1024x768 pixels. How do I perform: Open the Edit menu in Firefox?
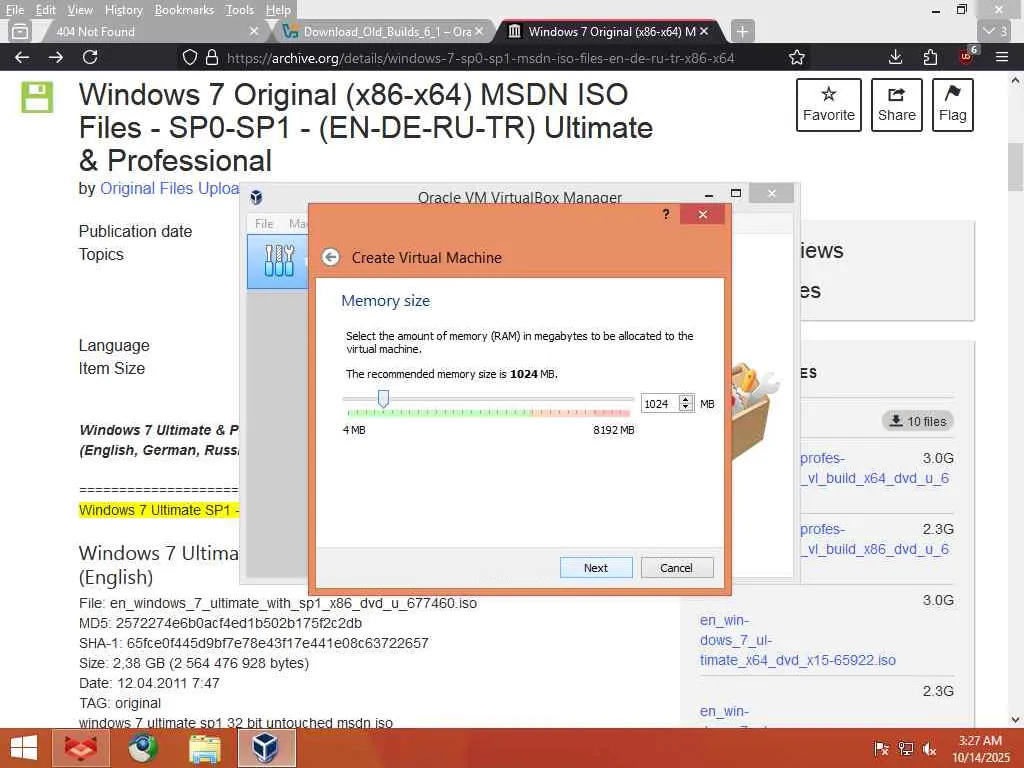pos(45,10)
